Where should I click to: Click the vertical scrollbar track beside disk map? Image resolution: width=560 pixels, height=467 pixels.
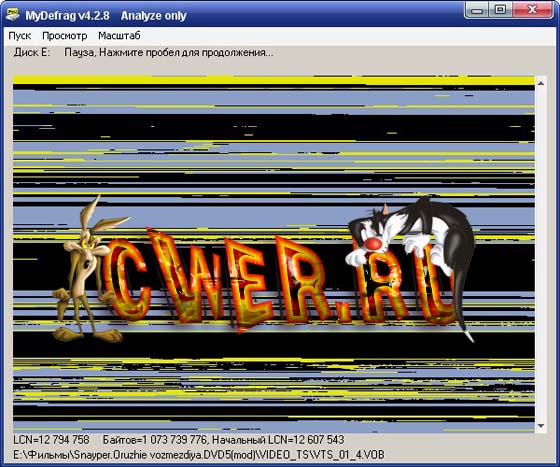click(x=541, y=254)
